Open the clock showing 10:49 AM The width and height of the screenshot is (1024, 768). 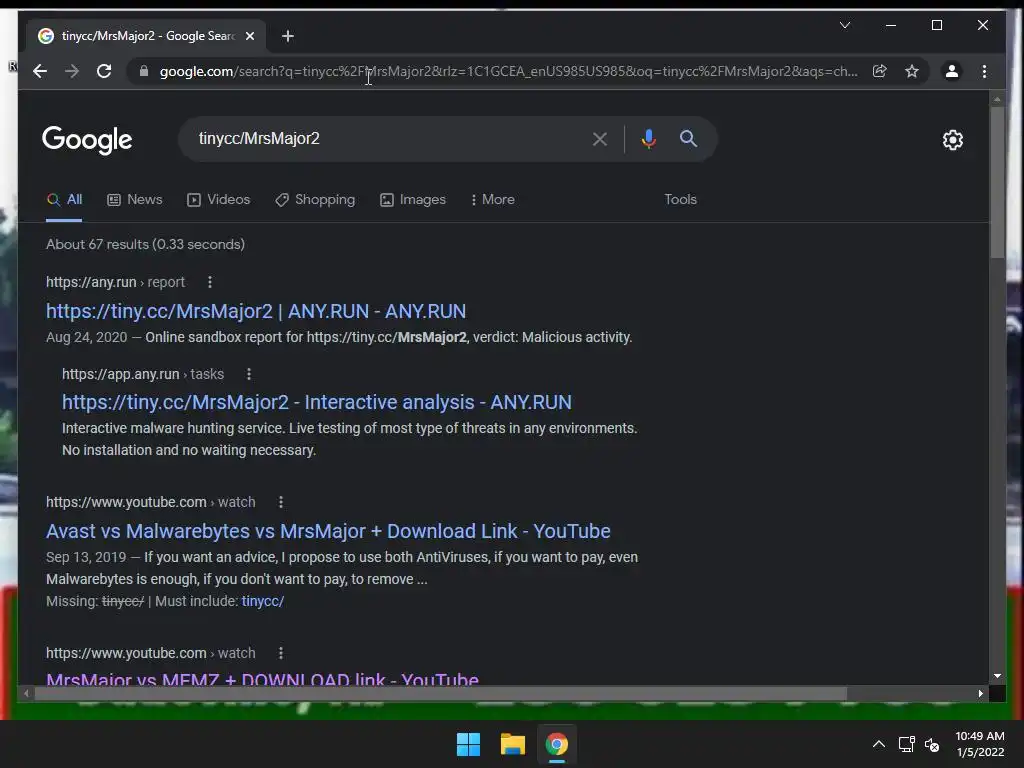(x=980, y=744)
